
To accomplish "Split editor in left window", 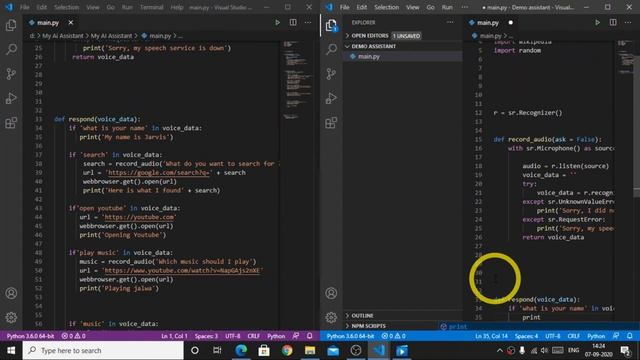I will pyautogui.click(x=293, y=22).
